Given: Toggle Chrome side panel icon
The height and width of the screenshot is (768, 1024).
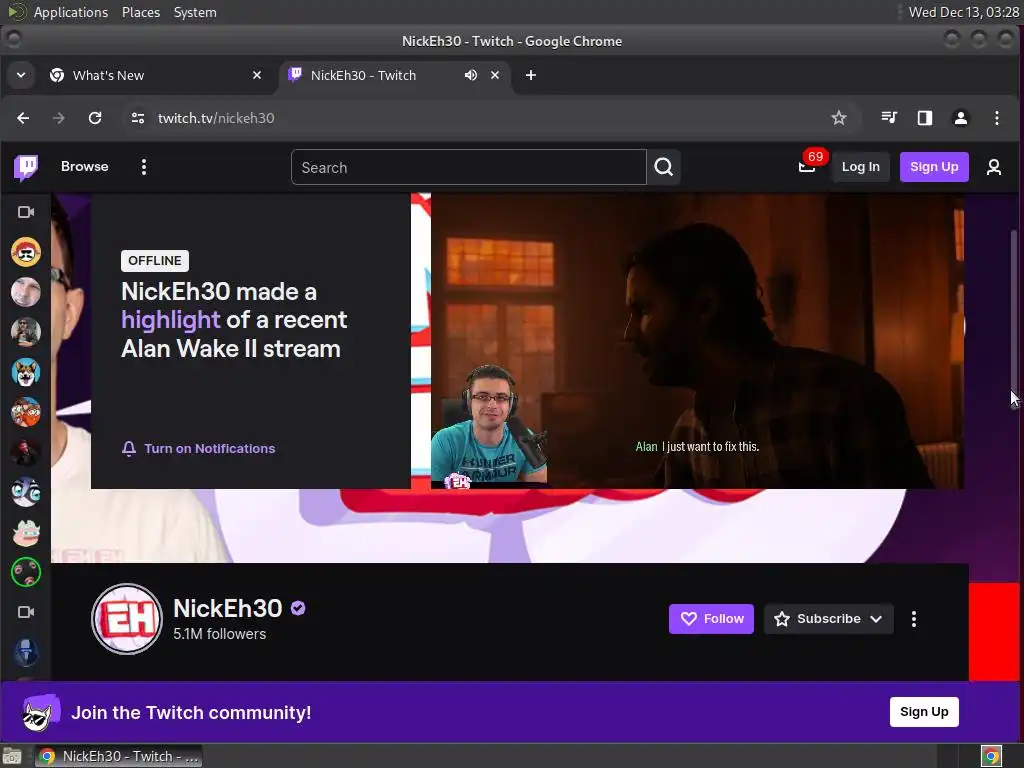Looking at the screenshot, I should 925,118.
